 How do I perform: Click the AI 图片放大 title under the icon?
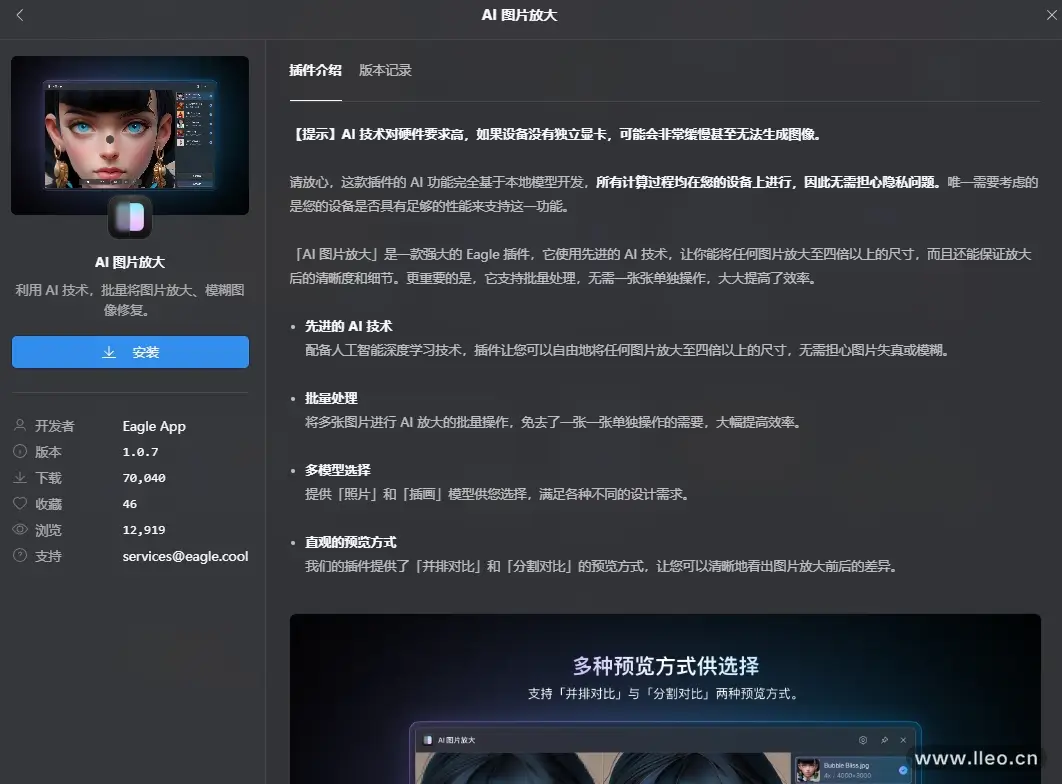[x=130, y=262]
